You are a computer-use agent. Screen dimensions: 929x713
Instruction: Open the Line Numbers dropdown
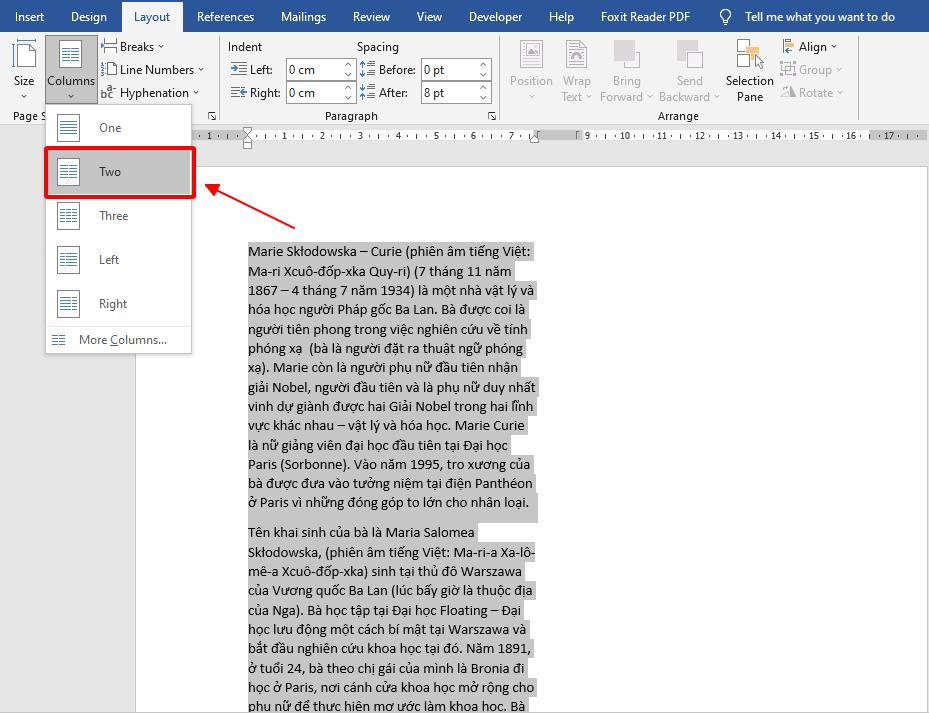[151, 69]
